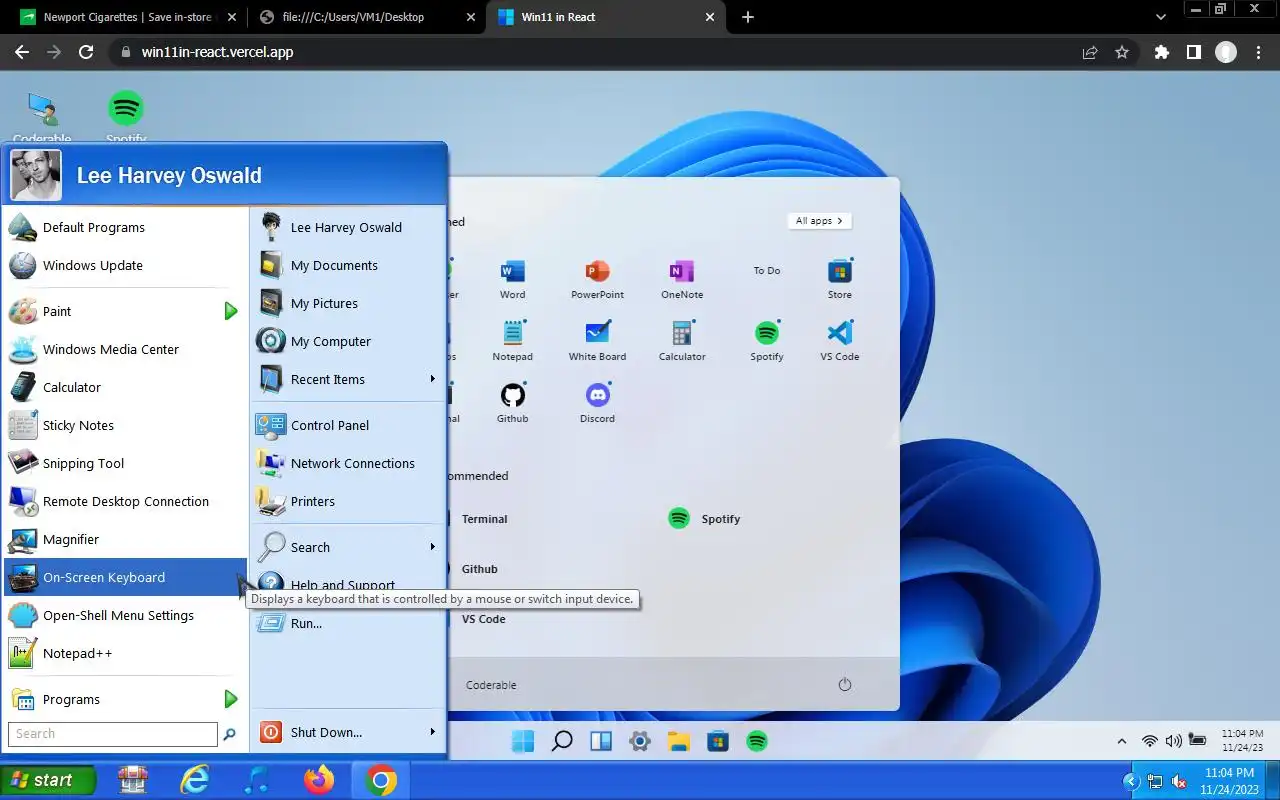Screen dimensions: 1280x800
Task: Open the Spotify desktop shortcut
Action: coord(126,116)
